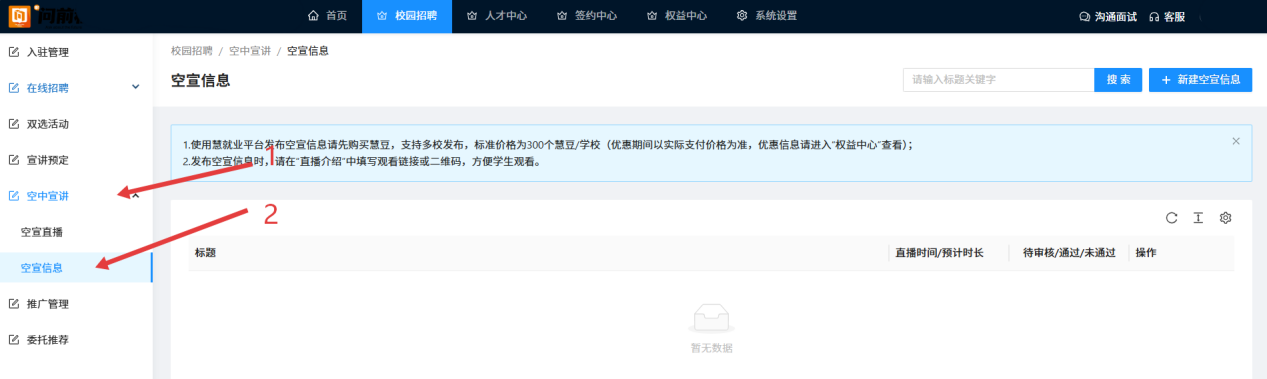Click the chat bubble icon beside 沟通面试

point(1085,17)
